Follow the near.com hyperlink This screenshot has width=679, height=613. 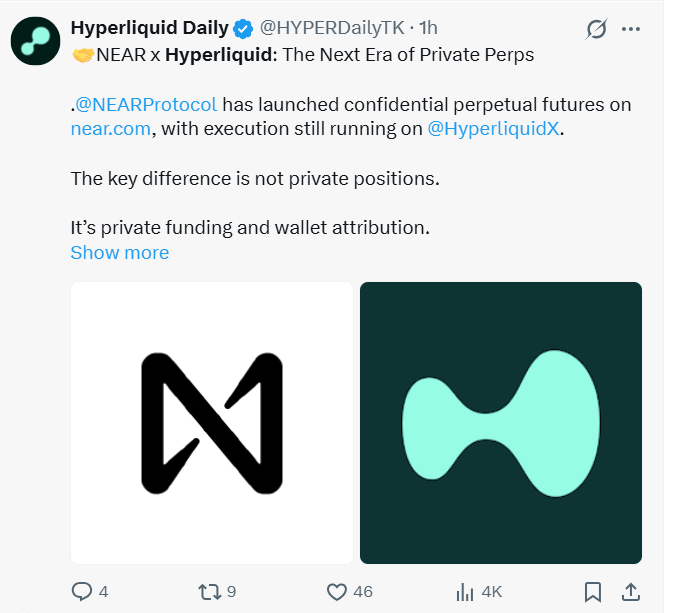coord(111,129)
